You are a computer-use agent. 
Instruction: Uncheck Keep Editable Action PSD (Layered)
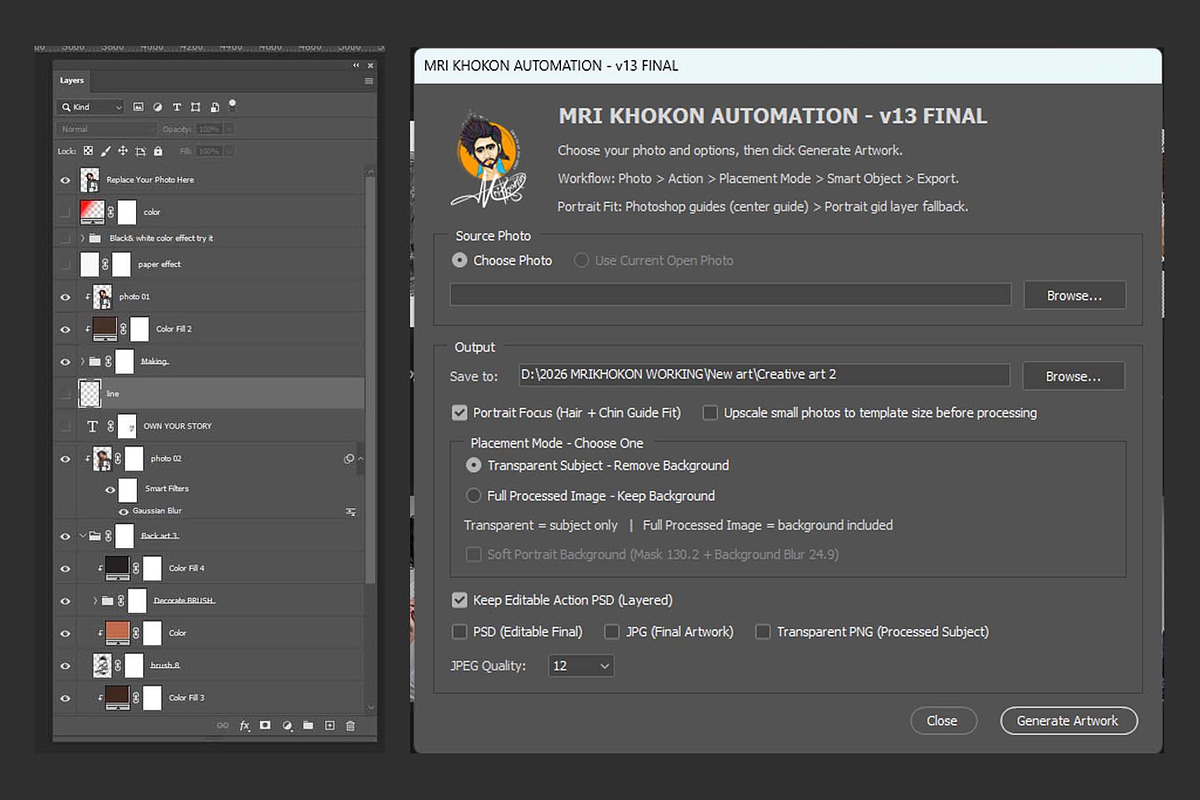[x=460, y=600]
